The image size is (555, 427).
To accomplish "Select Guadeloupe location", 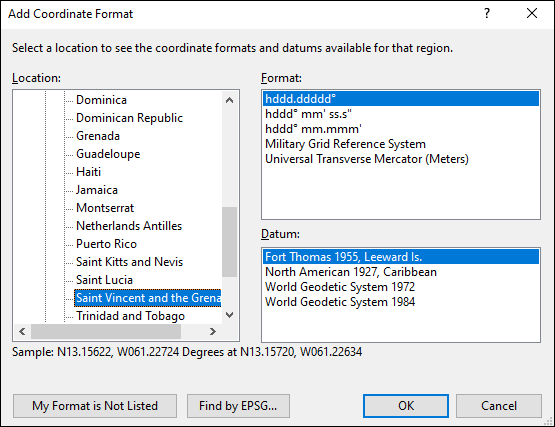I will click(108, 154).
